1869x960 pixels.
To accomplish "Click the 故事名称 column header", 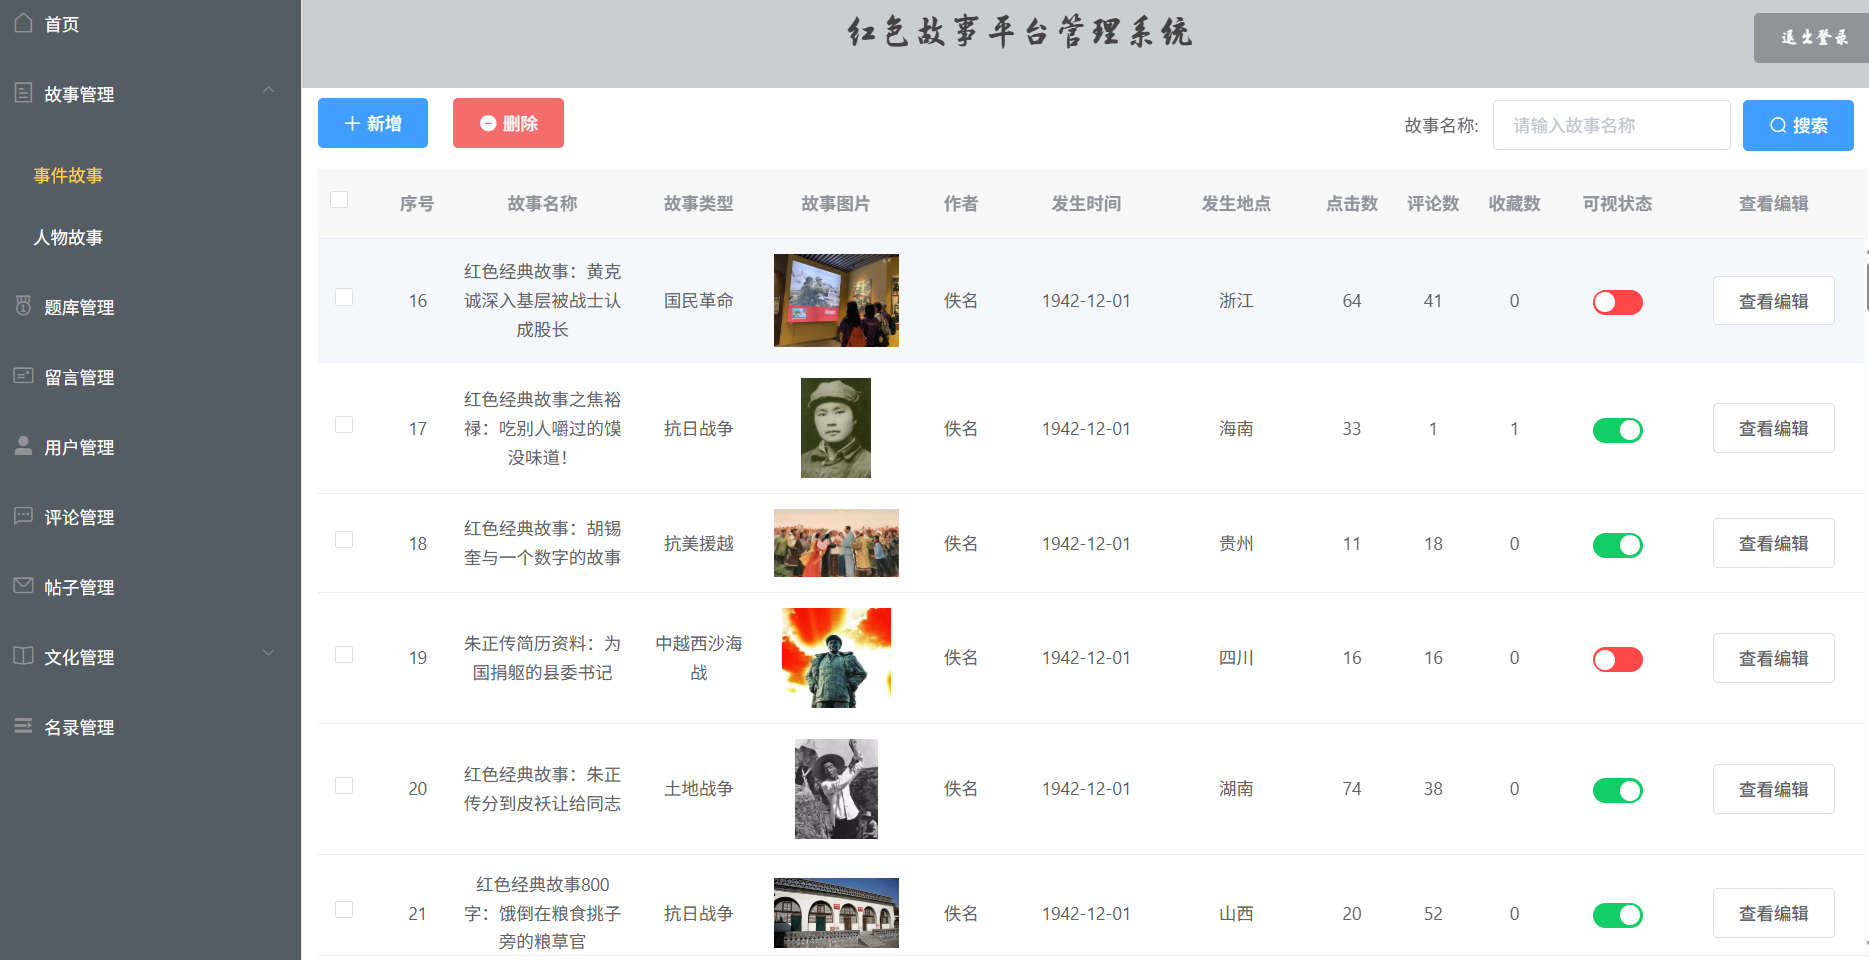I will pyautogui.click(x=542, y=204).
